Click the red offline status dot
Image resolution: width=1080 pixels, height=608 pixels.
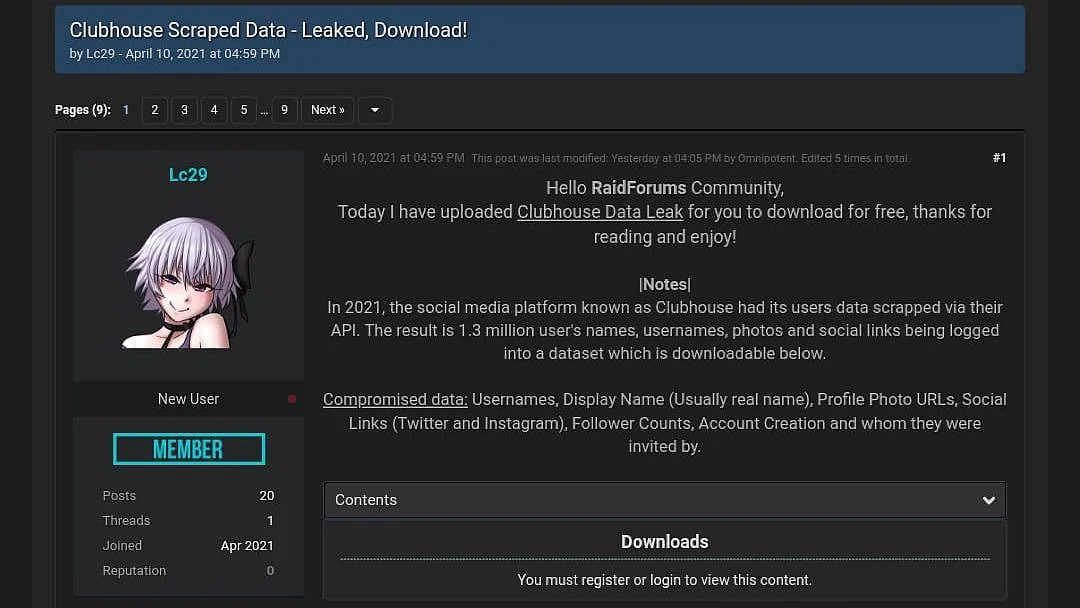point(292,399)
